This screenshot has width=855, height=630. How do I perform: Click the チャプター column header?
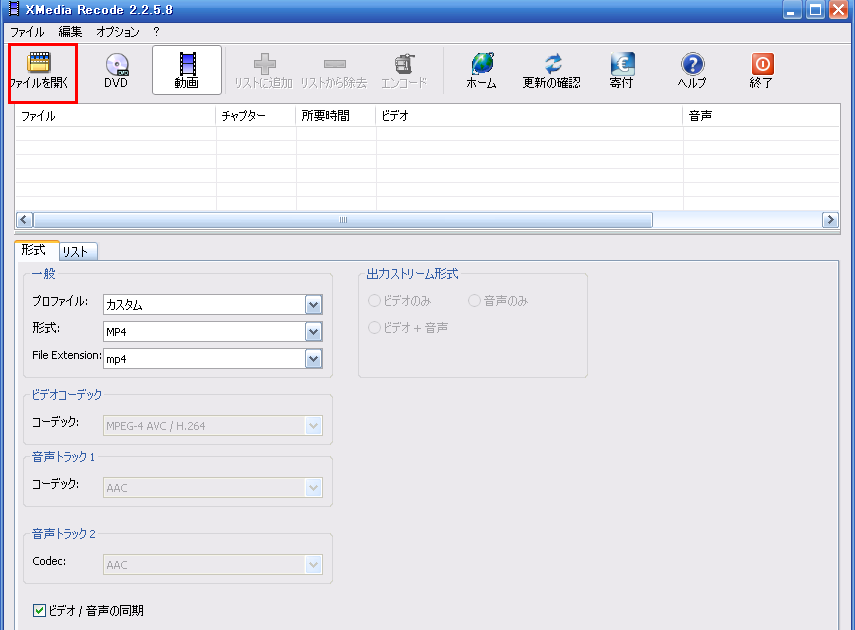(256, 116)
